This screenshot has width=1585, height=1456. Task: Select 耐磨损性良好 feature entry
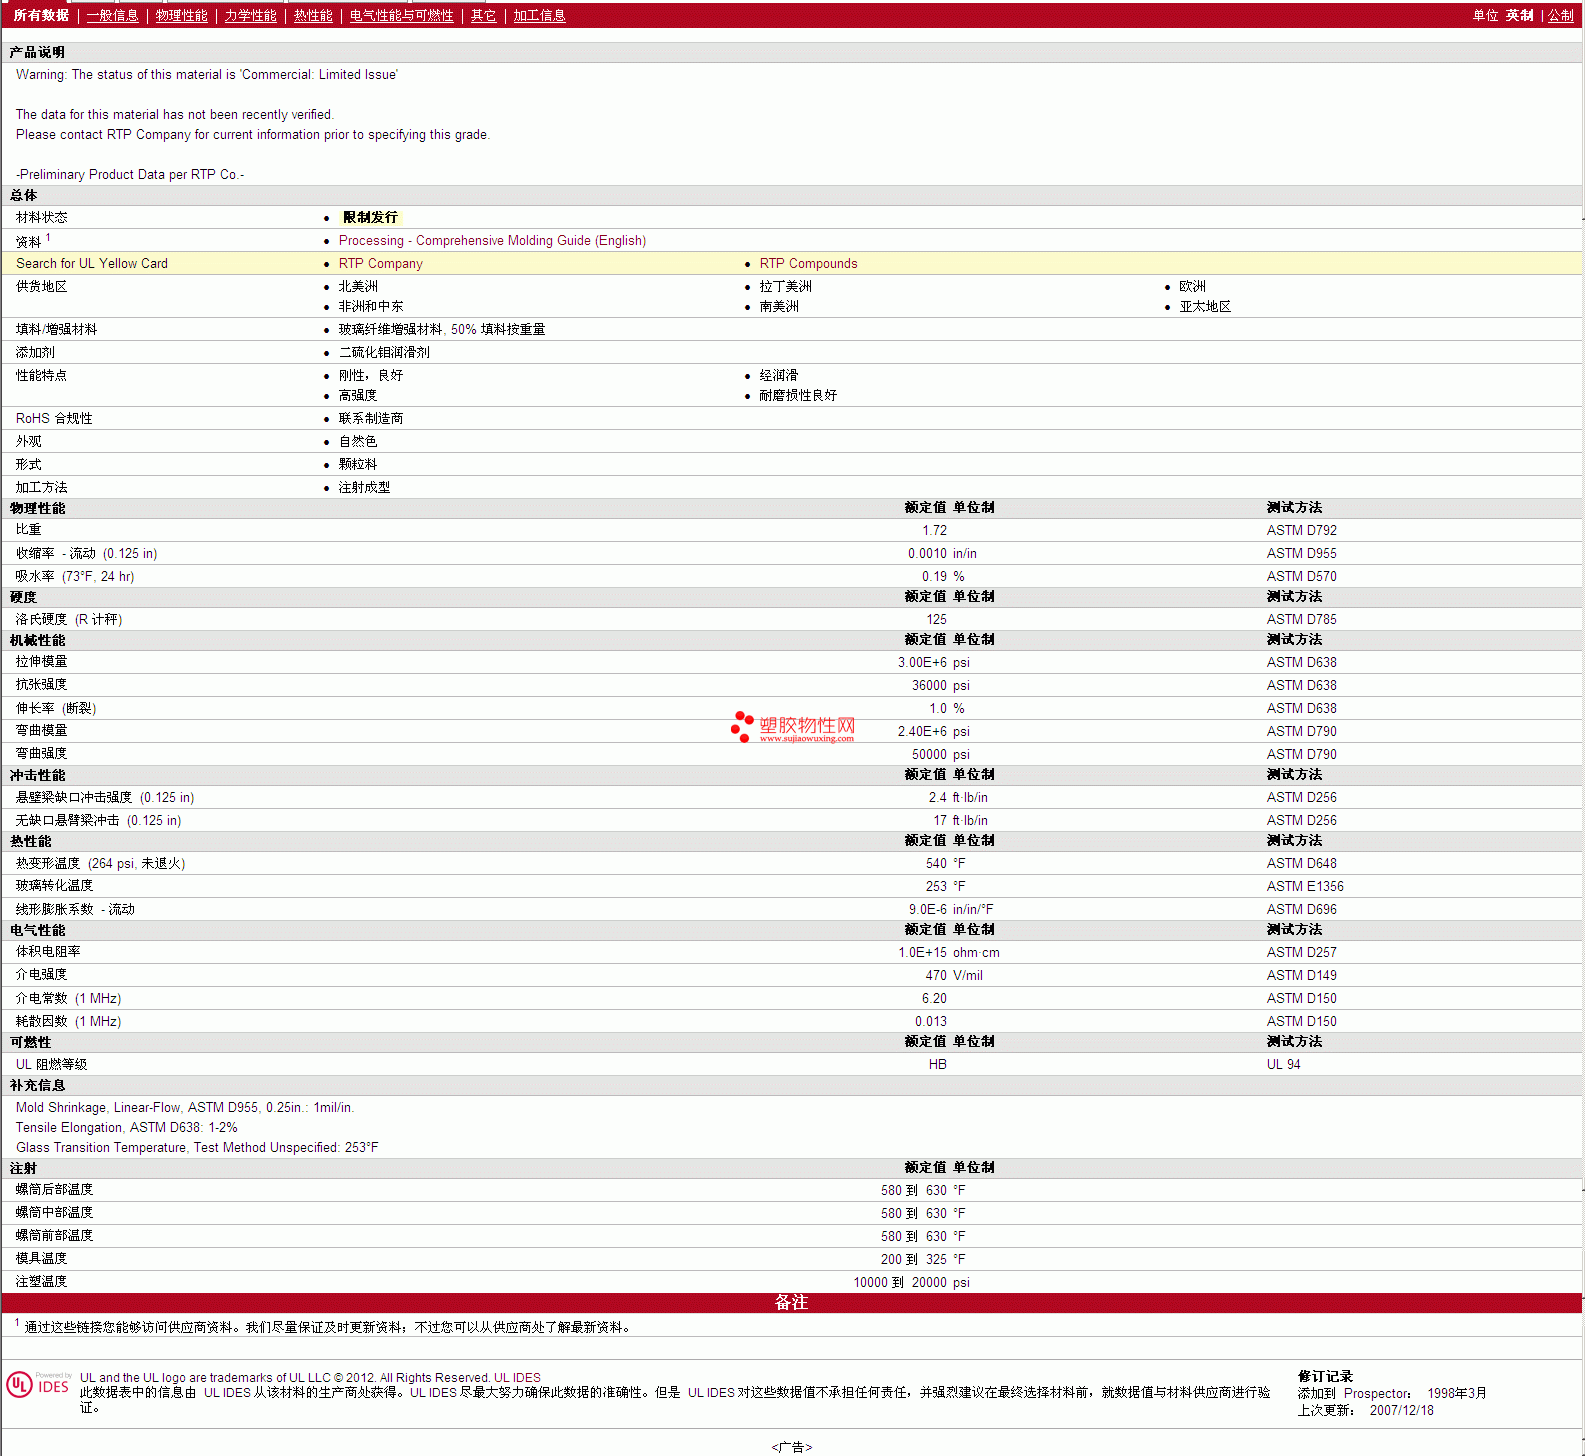pyautogui.click(x=798, y=395)
